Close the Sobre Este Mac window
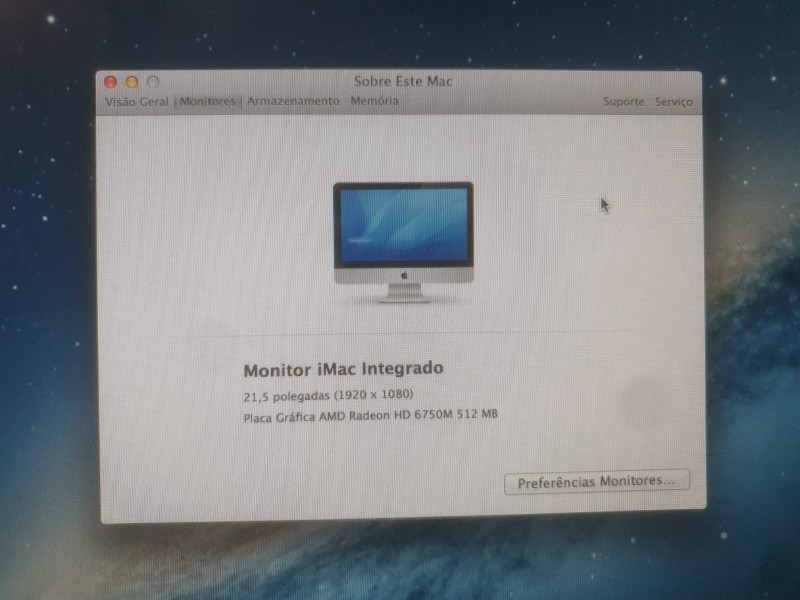The height and width of the screenshot is (600, 800). (x=111, y=82)
